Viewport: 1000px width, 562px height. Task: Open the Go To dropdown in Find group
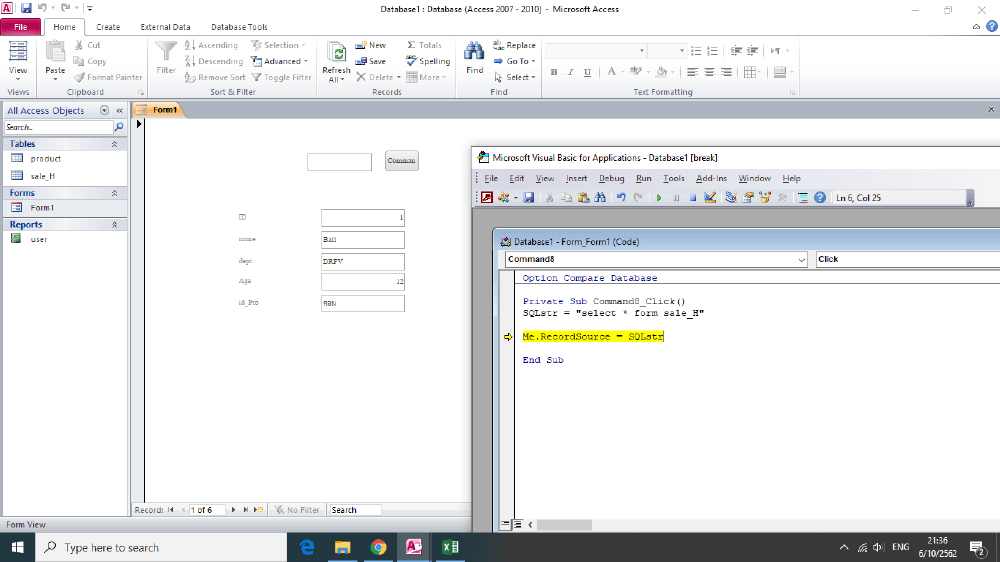tap(514, 61)
